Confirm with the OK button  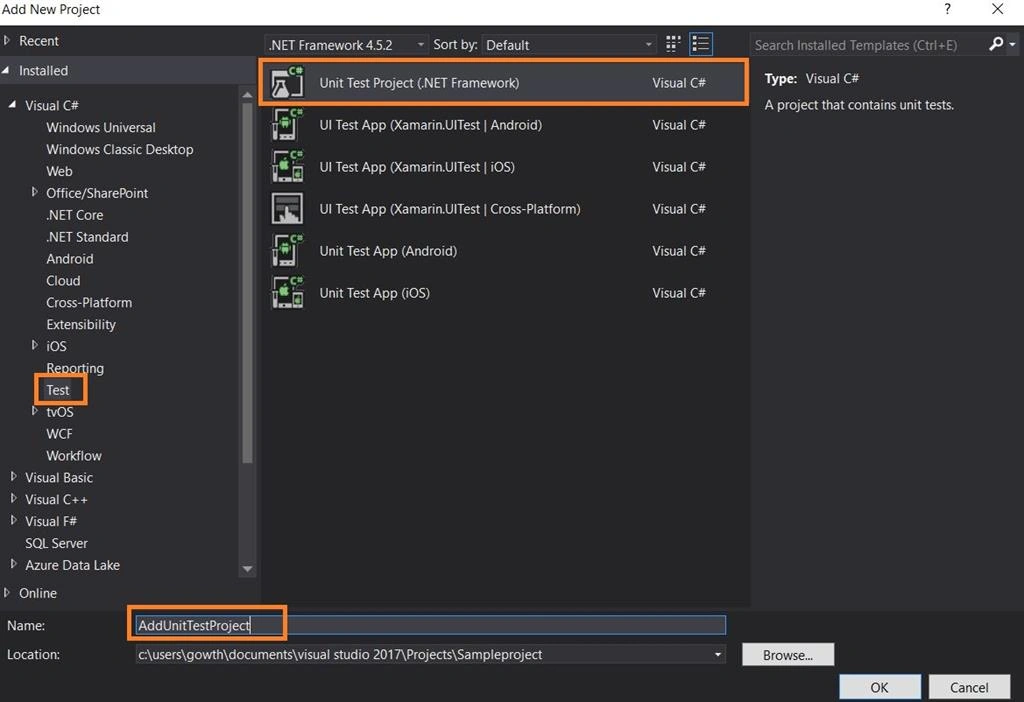[880, 687]
